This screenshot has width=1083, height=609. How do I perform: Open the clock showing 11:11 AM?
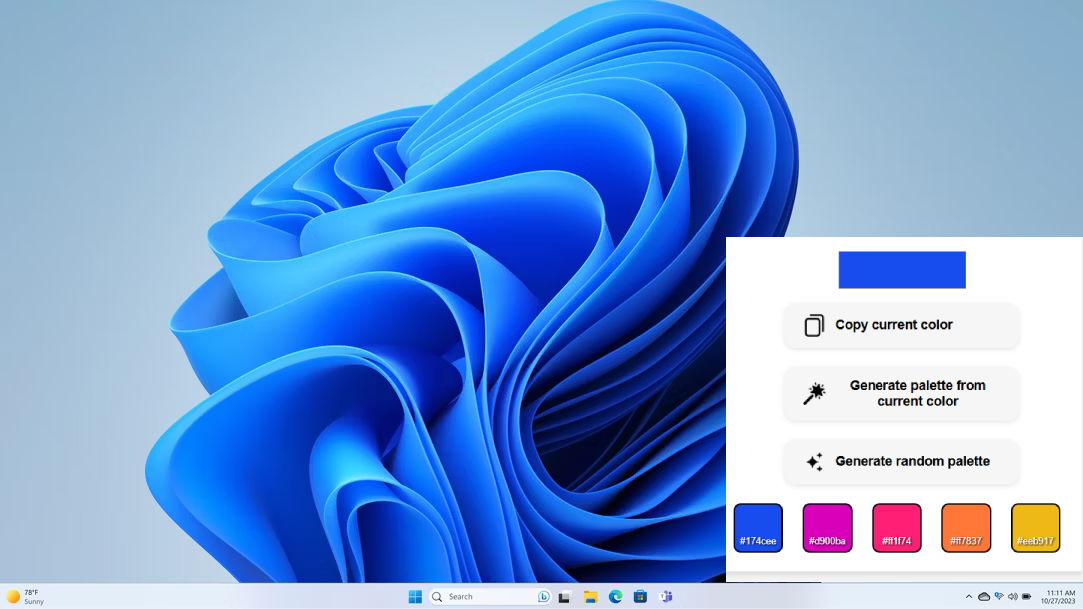1057,597
